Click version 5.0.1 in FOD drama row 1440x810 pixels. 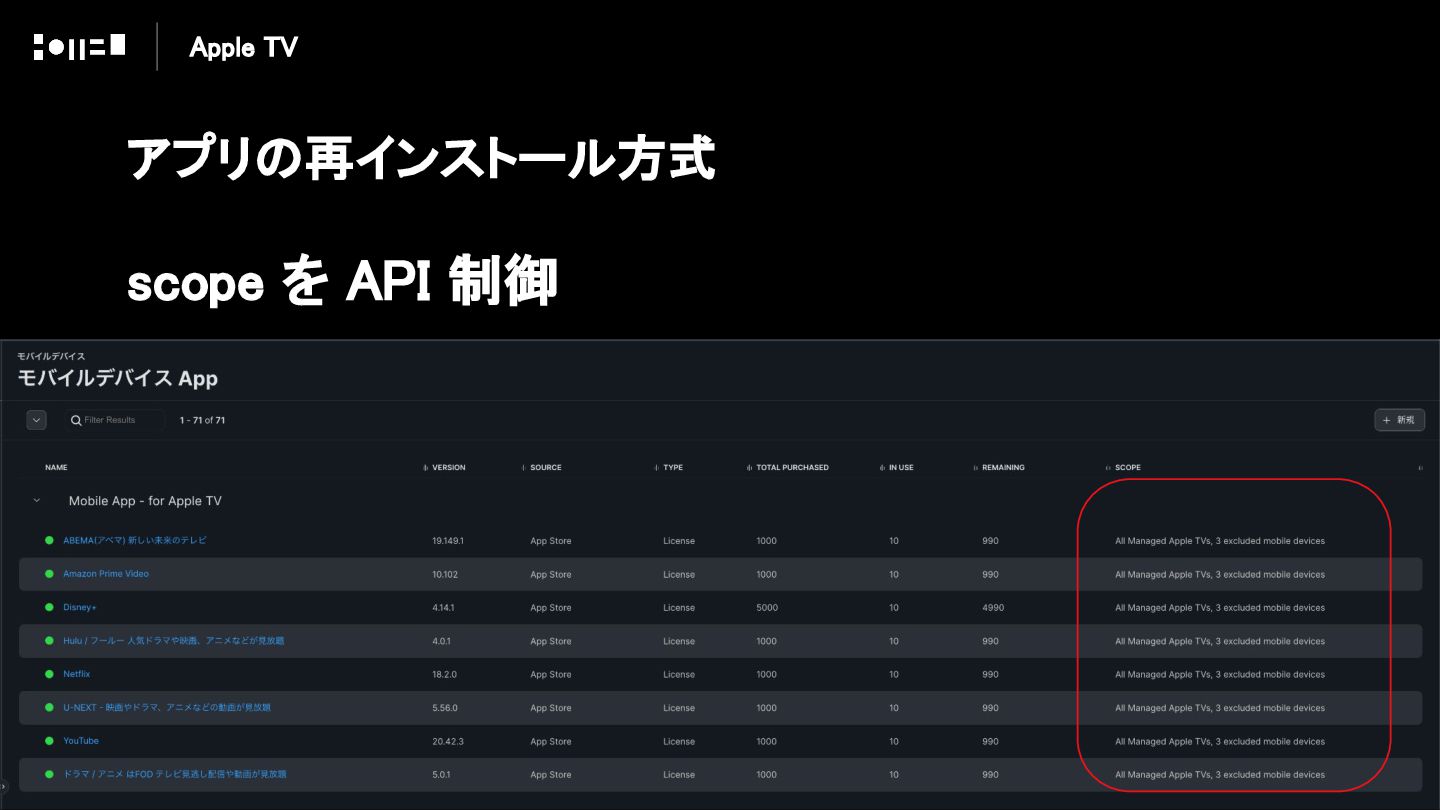tap(441, 775)
